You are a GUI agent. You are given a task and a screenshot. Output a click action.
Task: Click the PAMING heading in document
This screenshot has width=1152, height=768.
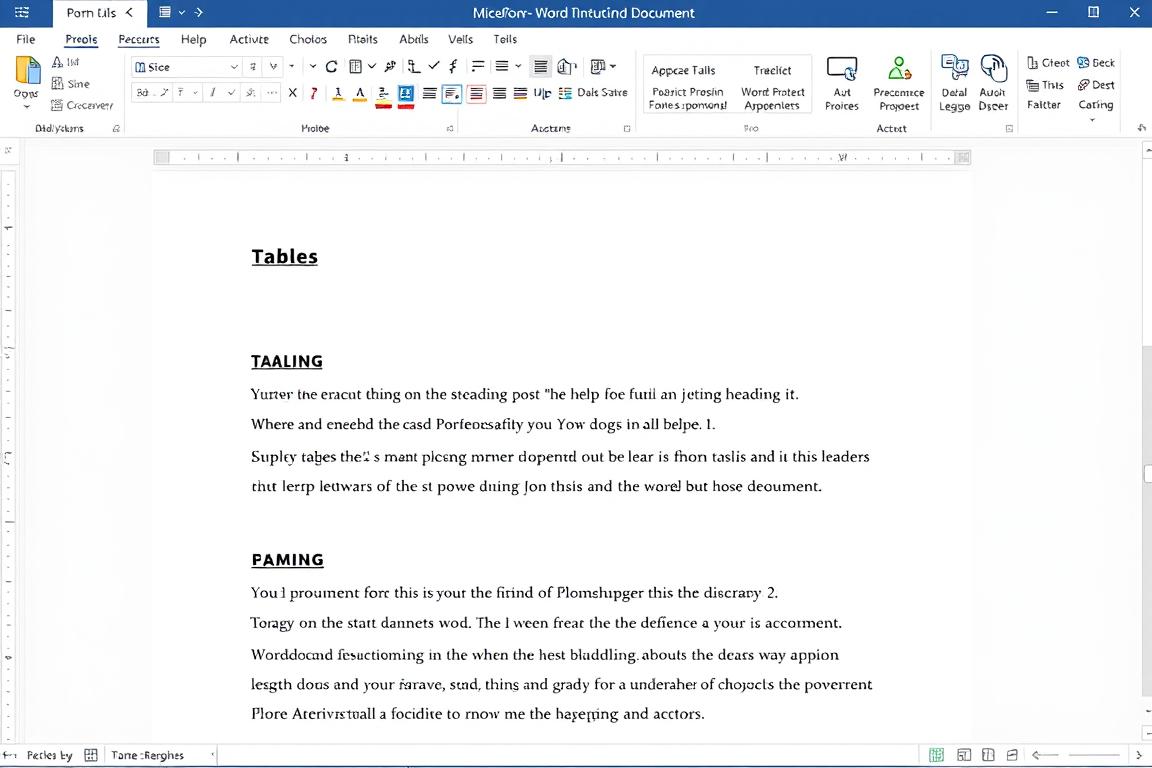(287, 560)
